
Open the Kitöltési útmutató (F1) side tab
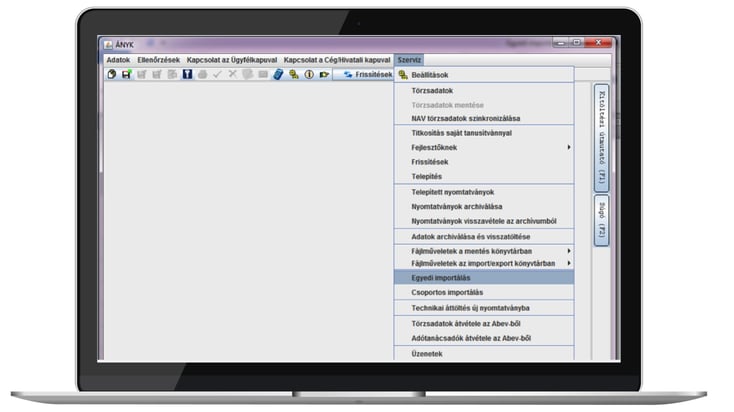click(x=602, y=138)
